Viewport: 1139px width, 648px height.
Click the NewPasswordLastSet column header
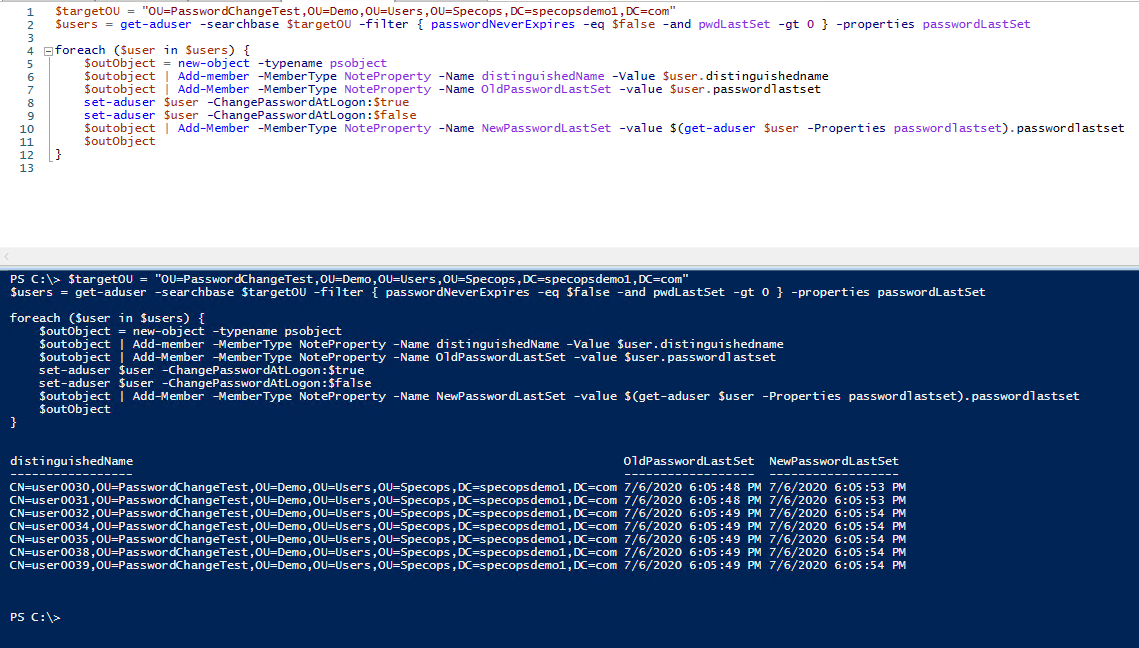[x=835, y=462]
